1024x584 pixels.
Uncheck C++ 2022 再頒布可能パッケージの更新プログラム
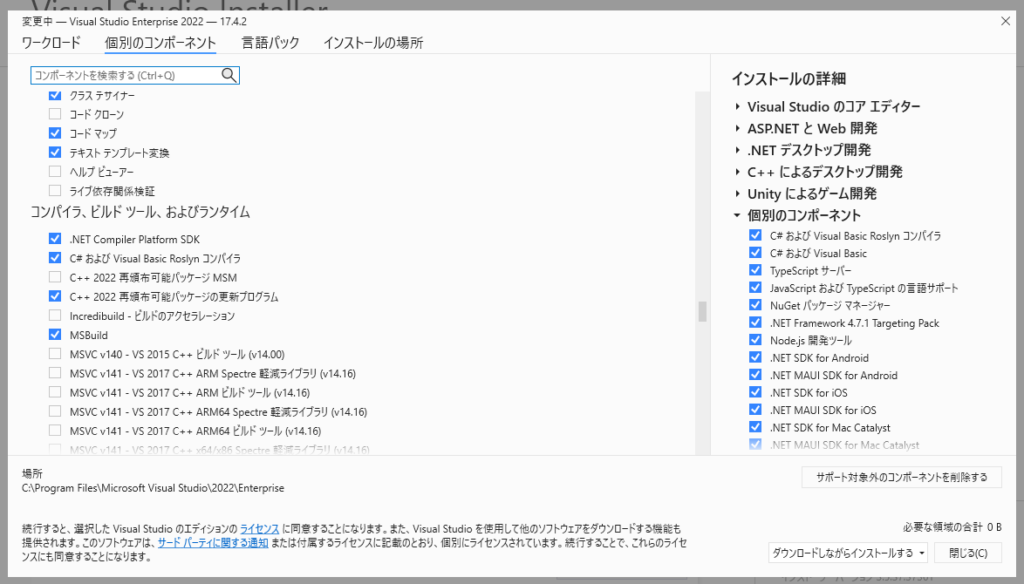pyautogui.click(x=55, y=297)
